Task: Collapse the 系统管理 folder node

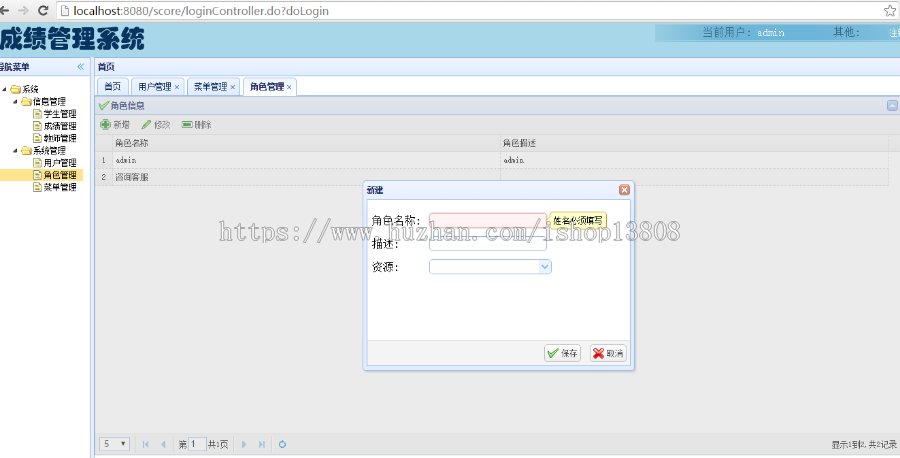Action: tap(15, 150)
